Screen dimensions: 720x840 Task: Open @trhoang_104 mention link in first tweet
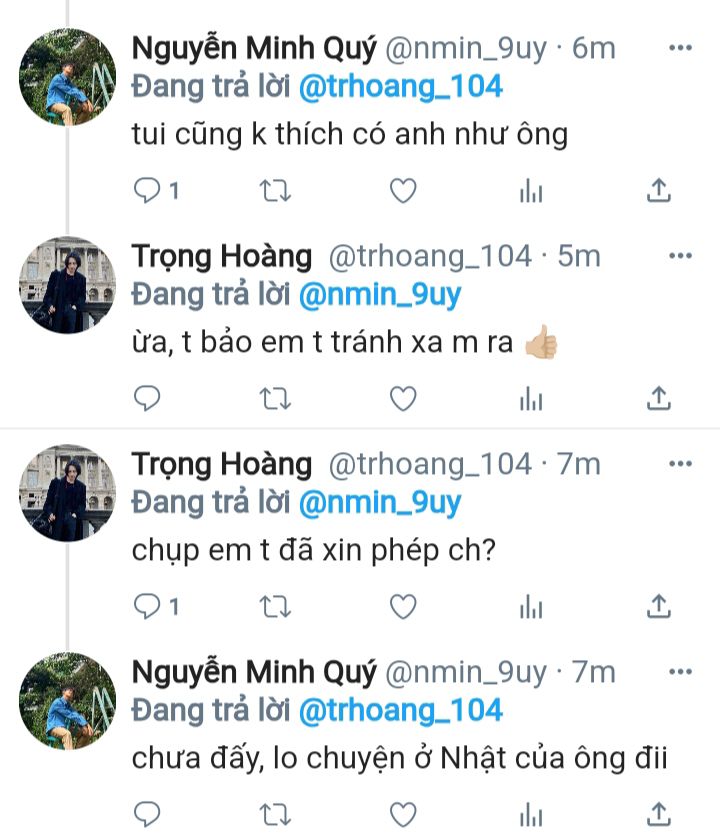click(x=400, y=88)
